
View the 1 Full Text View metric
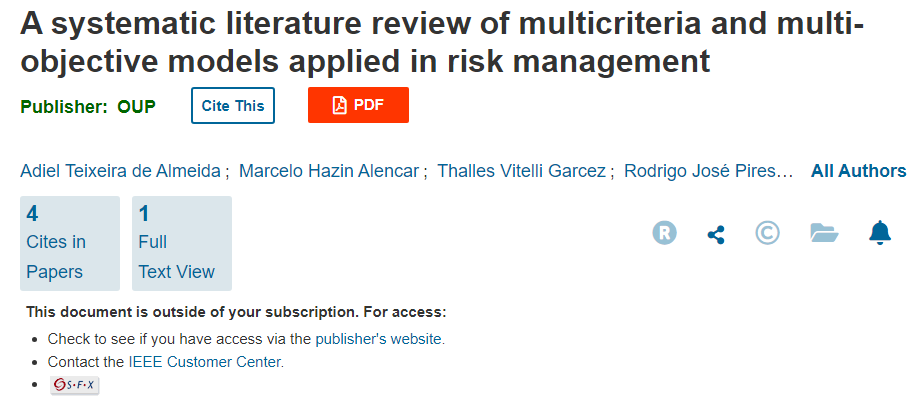[x=182, y=243]
